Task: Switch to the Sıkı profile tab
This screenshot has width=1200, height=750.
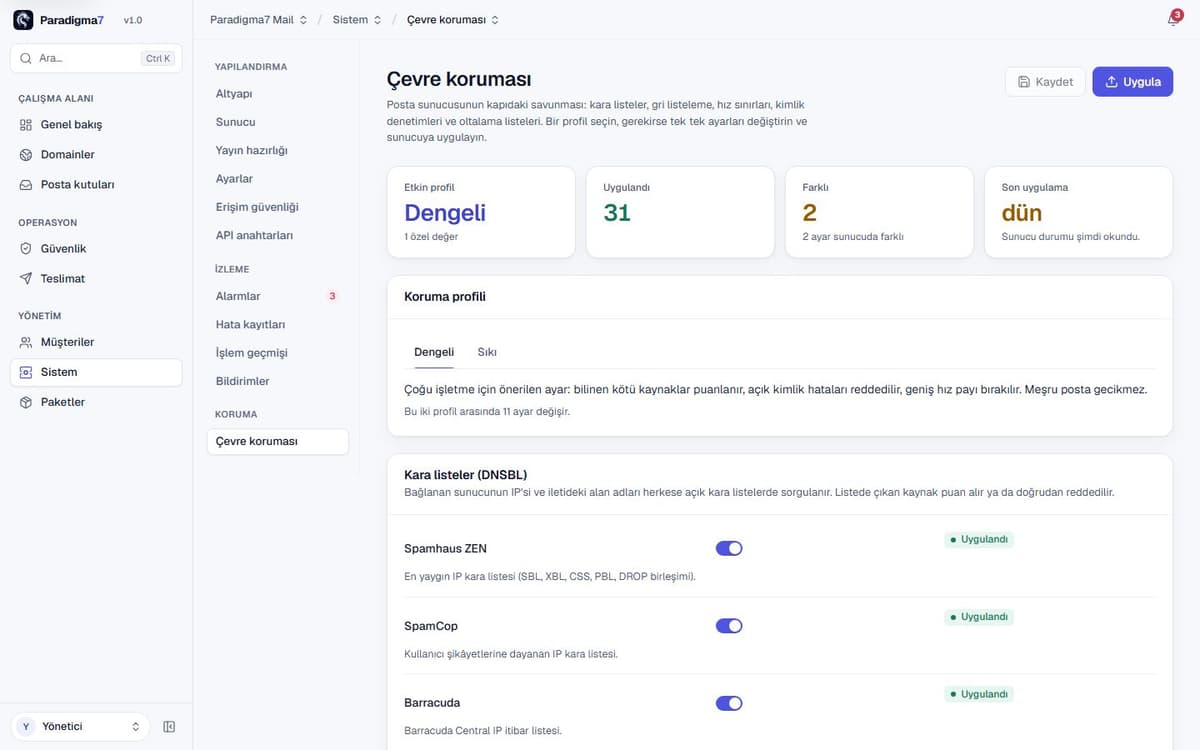Action: coord(487,352)
